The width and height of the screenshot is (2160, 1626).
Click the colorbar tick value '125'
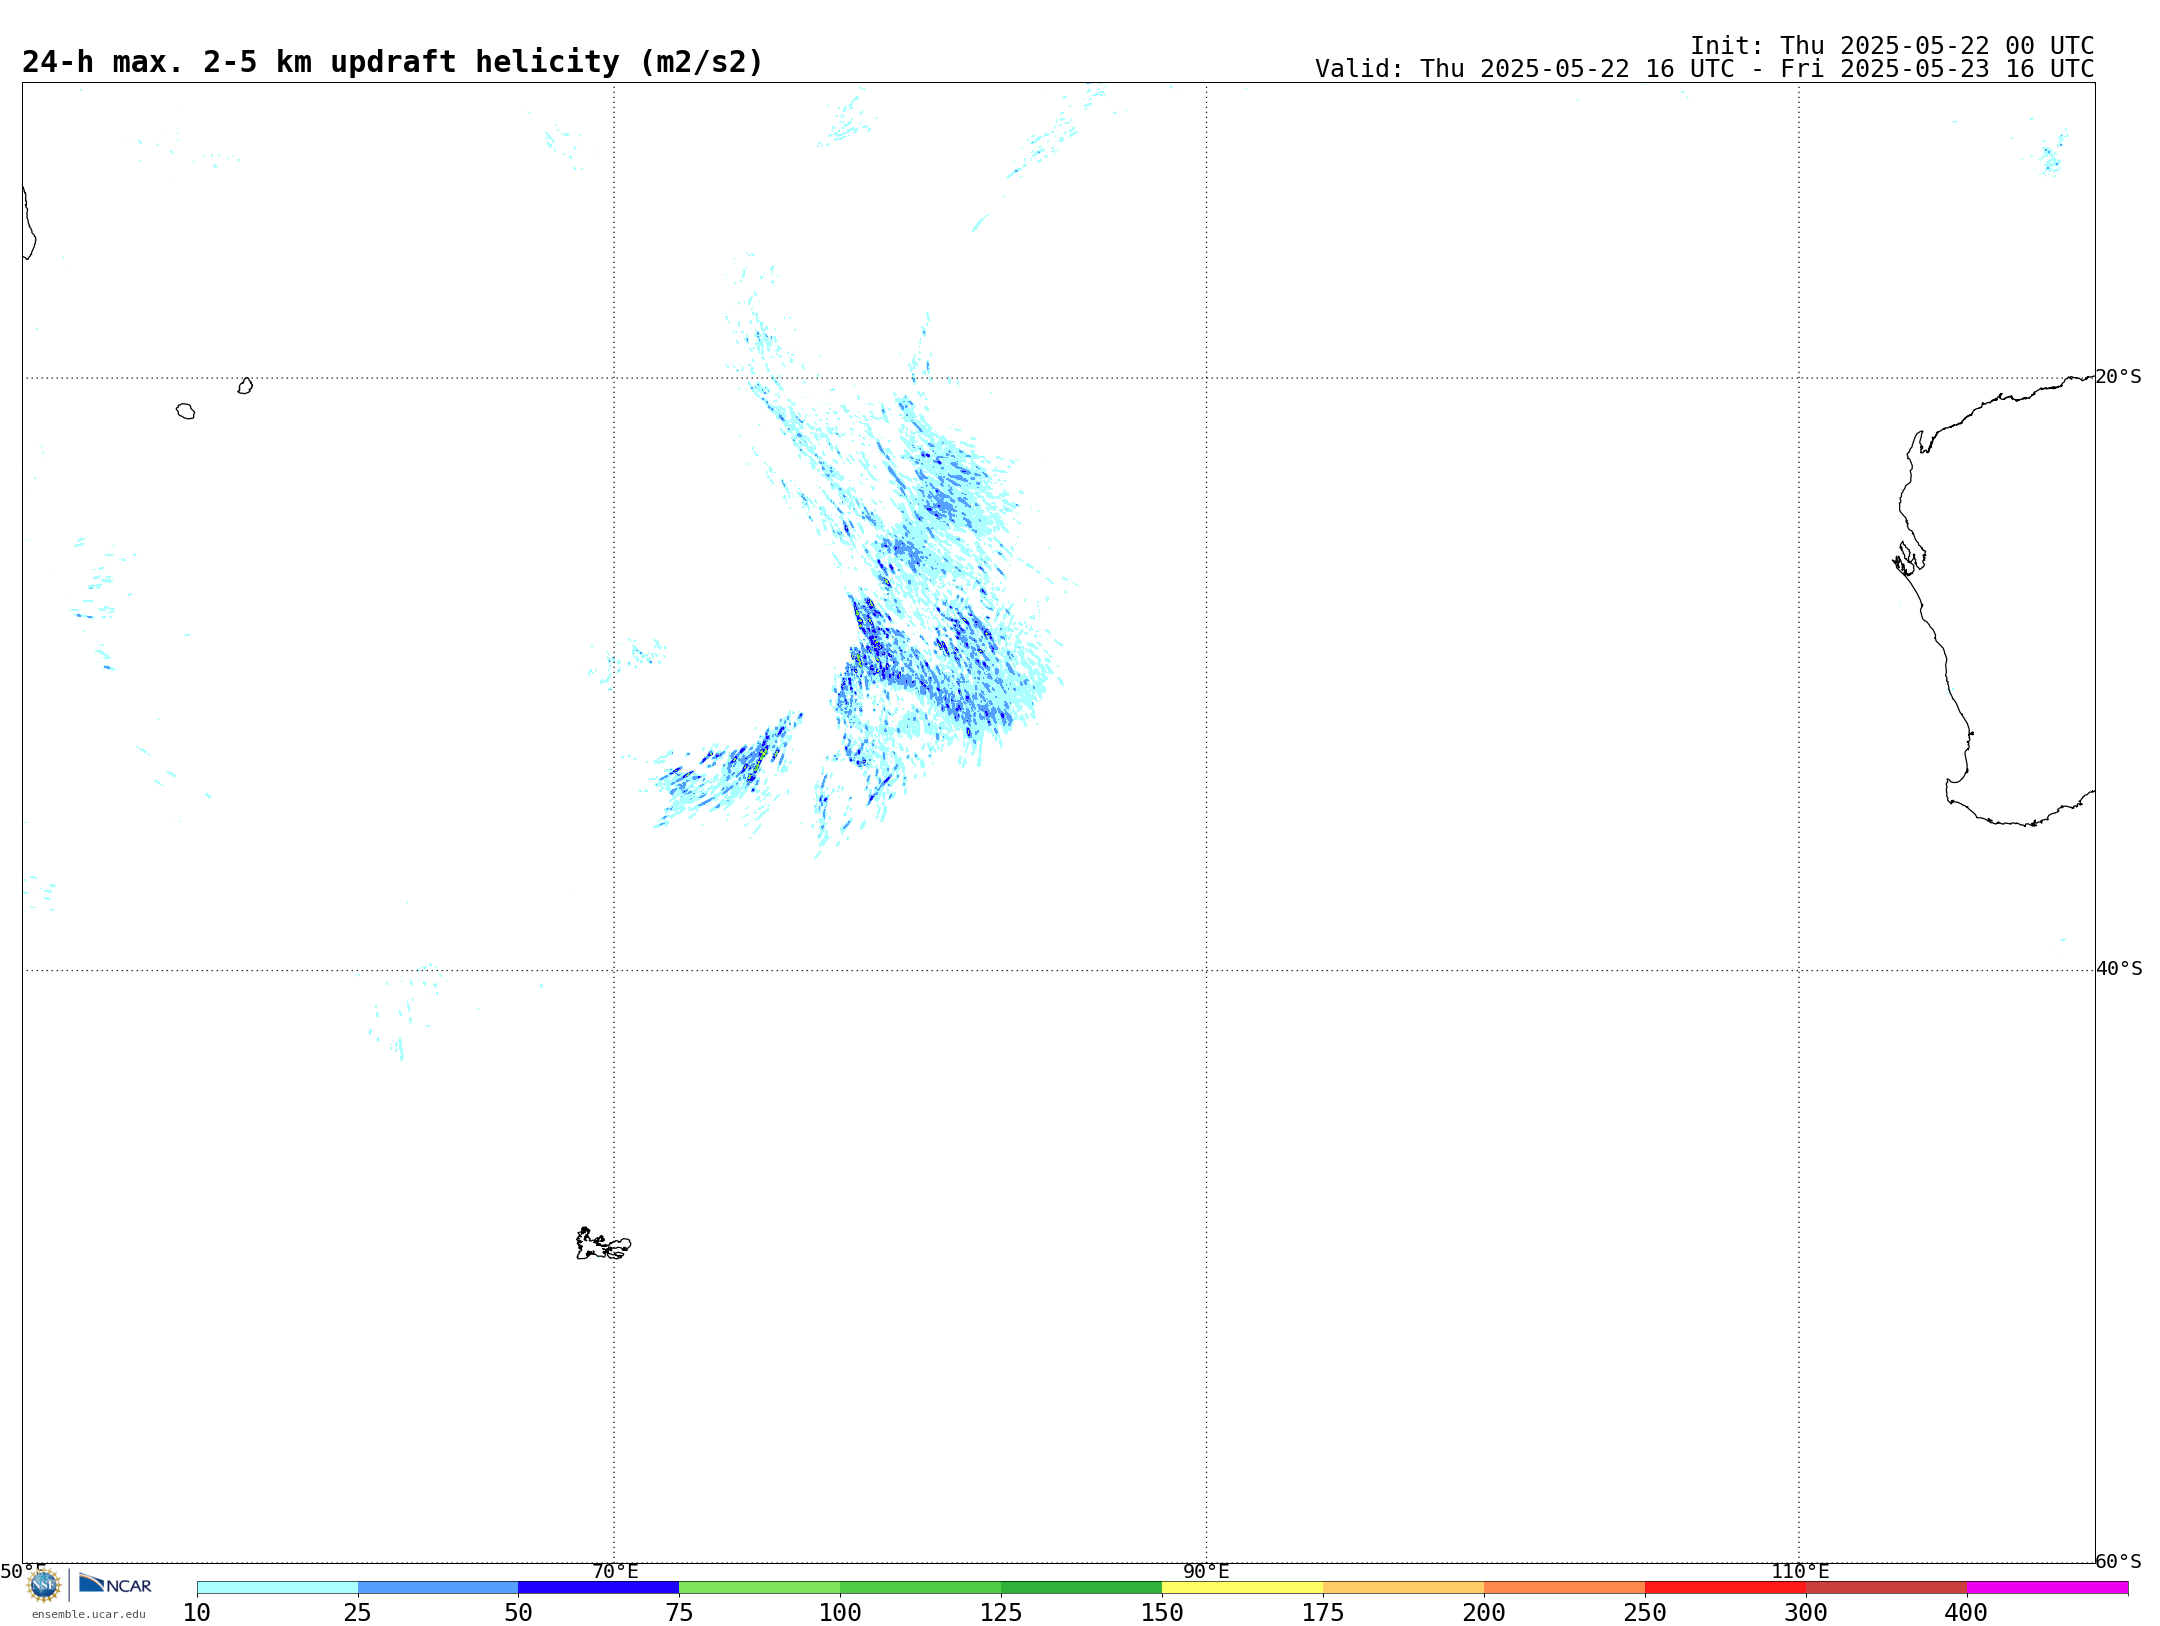pyautogui.click(x=1001, y=1613)
